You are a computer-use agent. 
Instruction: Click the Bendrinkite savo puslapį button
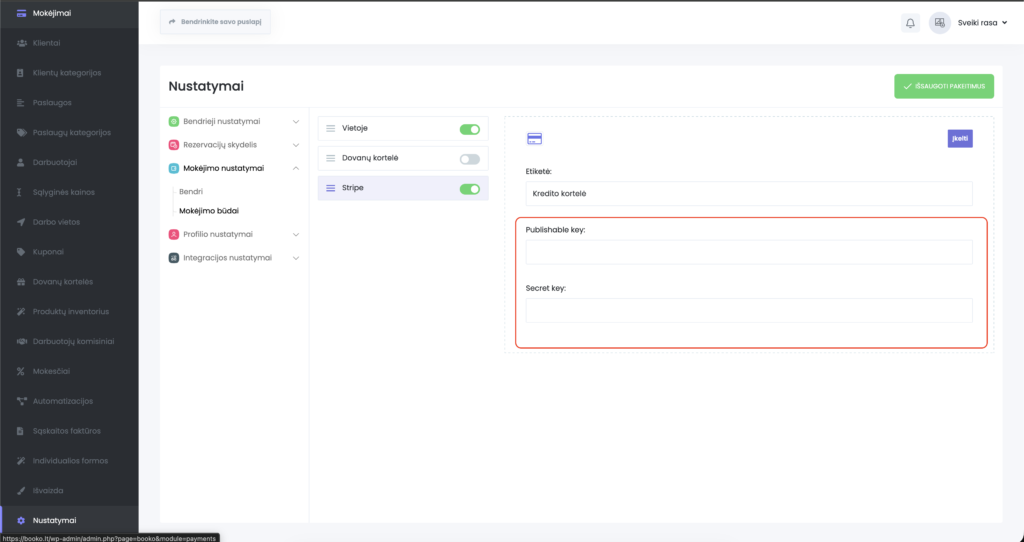(x=215, y=22)
